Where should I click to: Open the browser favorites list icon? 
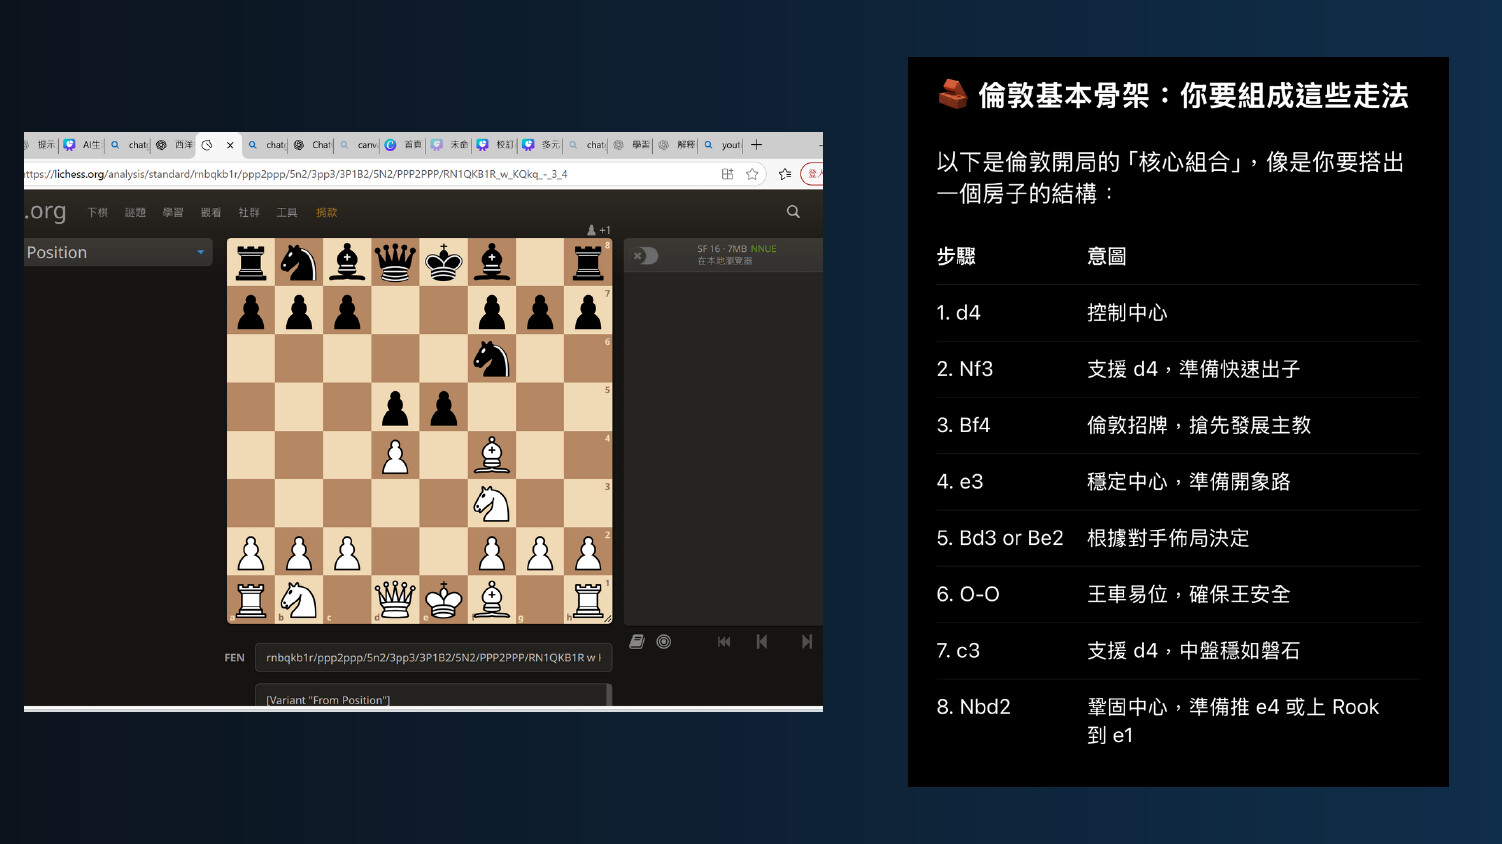(x=785, y=174)
